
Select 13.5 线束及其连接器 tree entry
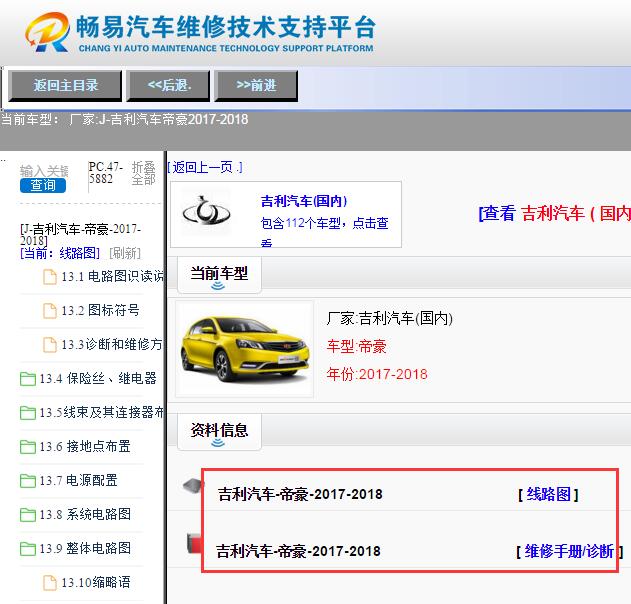point(101,412)
